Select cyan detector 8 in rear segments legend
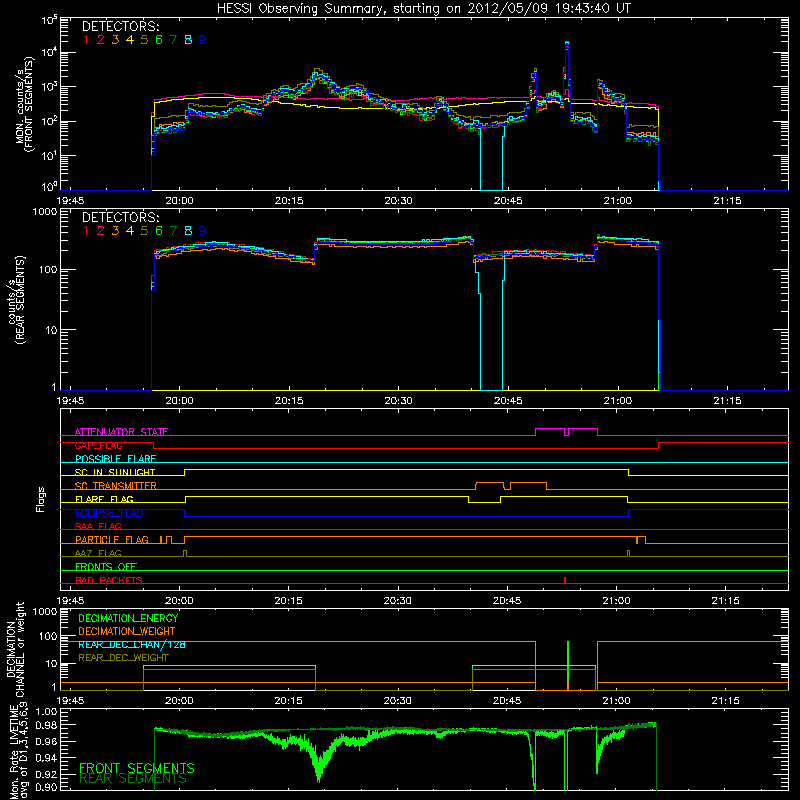The width and height of the screenshot is (800, 800). 188,231
